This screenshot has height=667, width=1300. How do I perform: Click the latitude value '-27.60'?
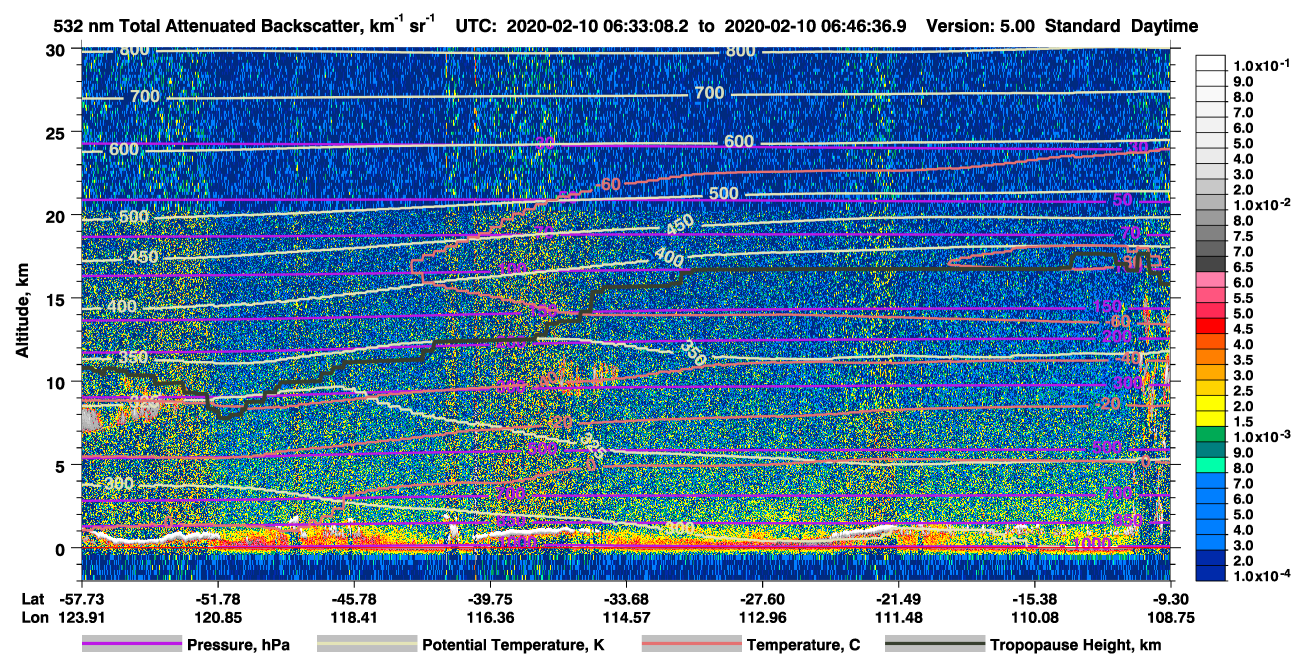pyautogui.click(x=762, y=598)
